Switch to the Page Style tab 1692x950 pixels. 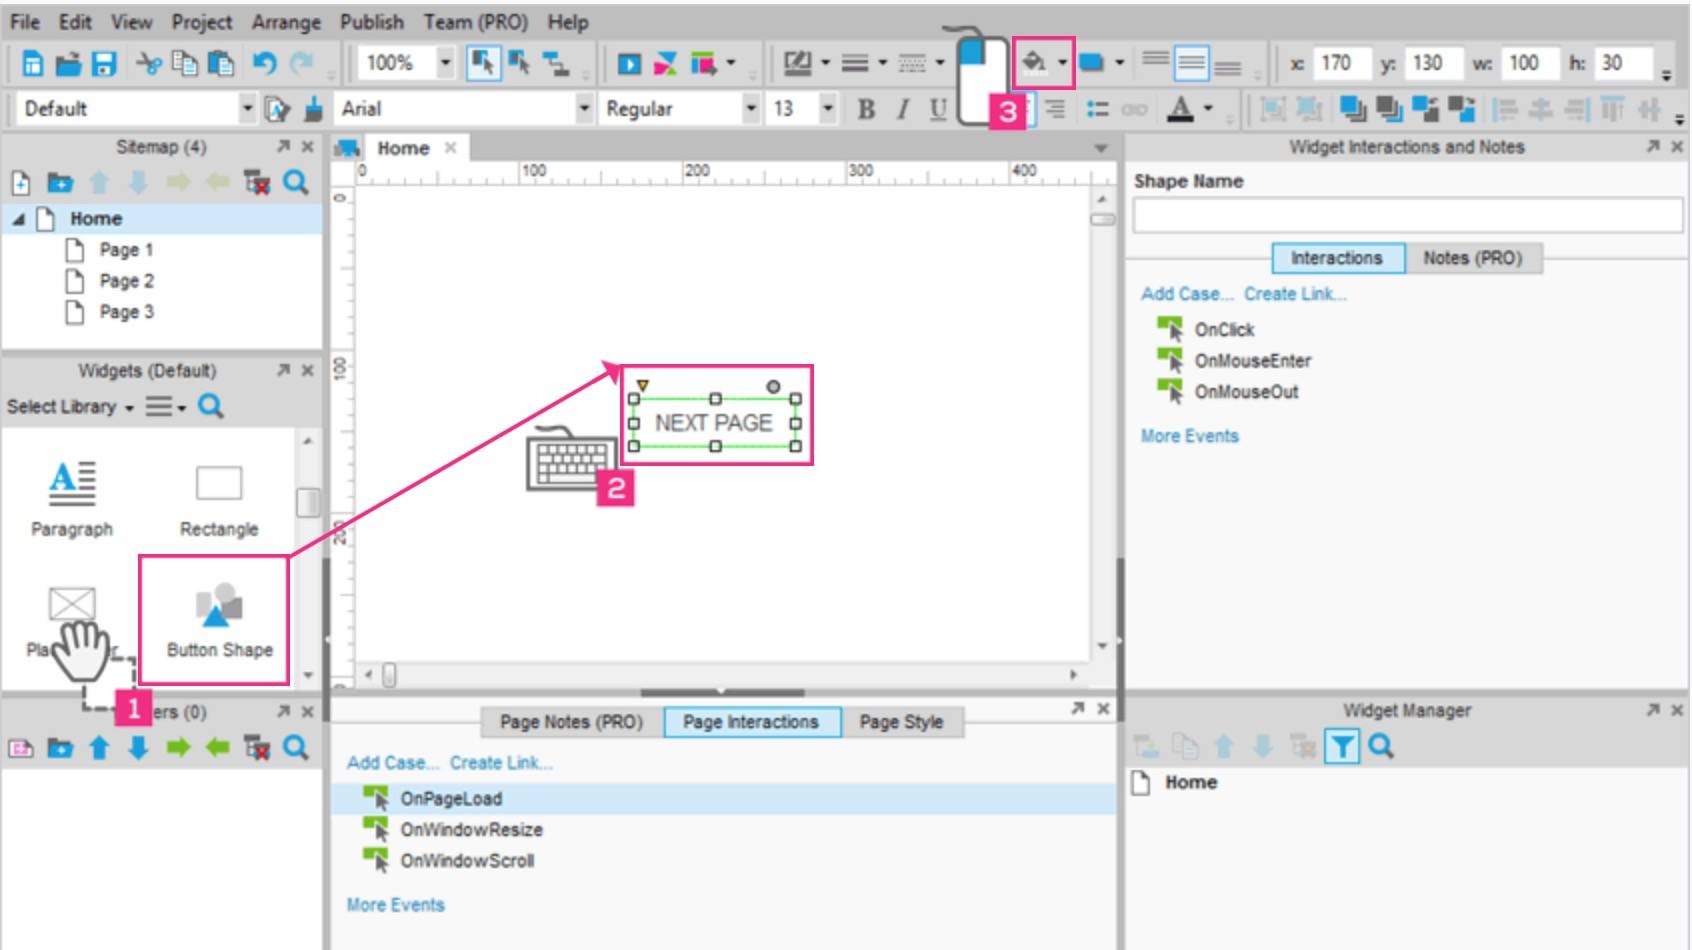[900, 722]
